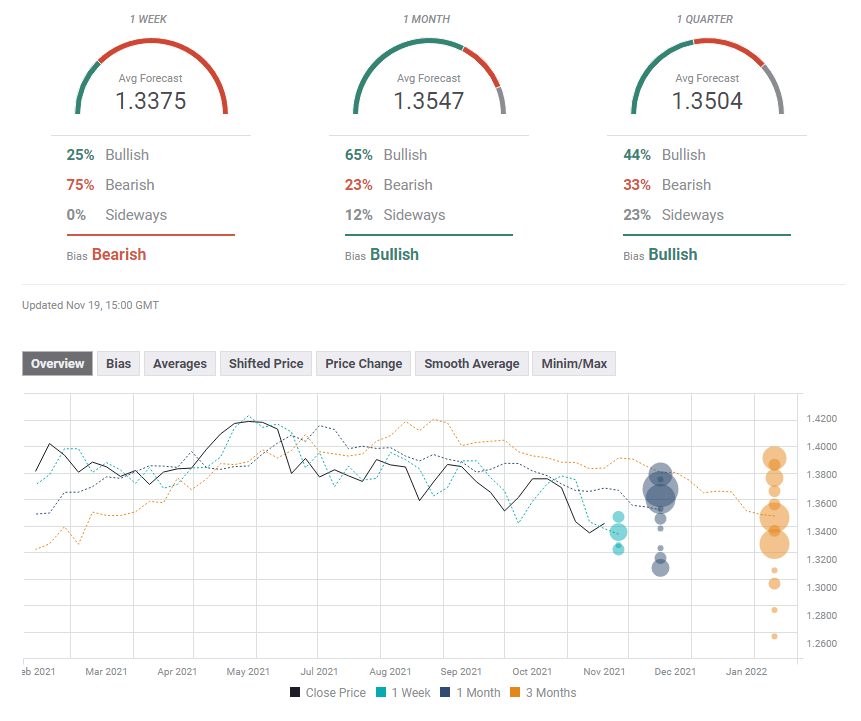This screenshot has height=721, width=861.
Task: Click the topmost orange 3 Months bubble
Action: click(x=774, y=458)
